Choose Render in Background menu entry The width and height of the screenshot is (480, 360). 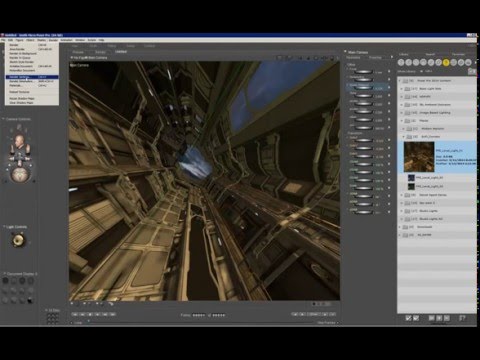click(x=32, y=53)
